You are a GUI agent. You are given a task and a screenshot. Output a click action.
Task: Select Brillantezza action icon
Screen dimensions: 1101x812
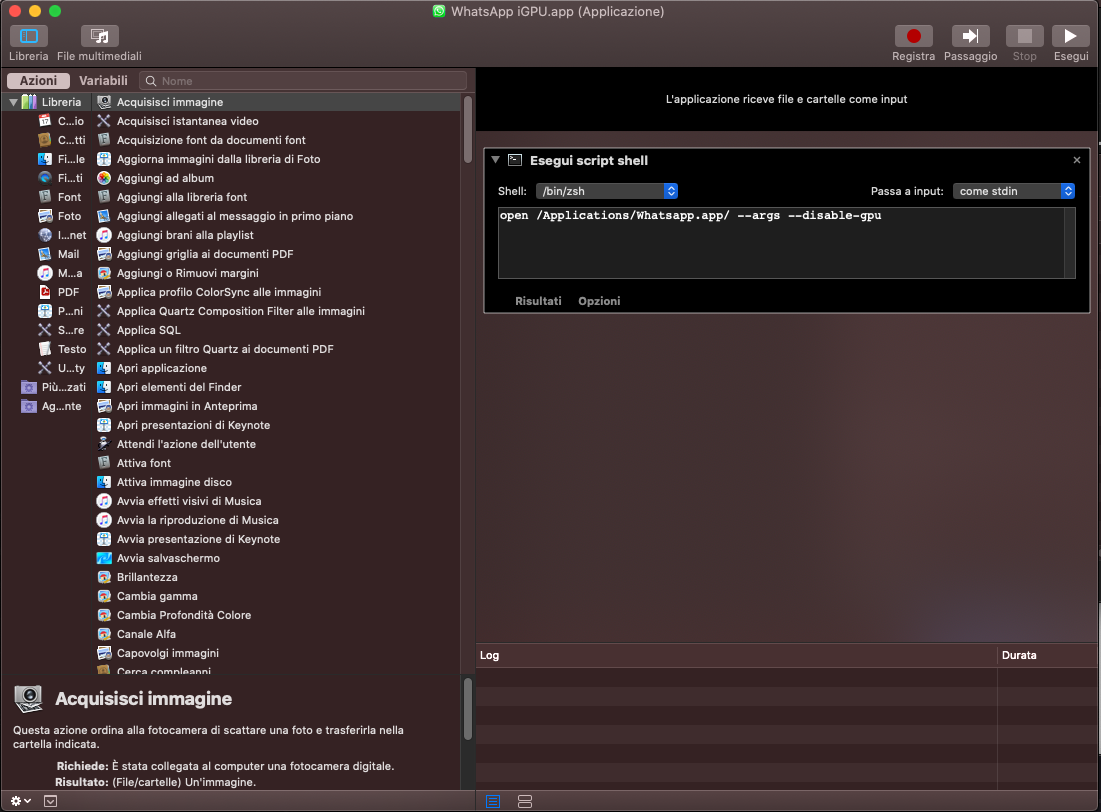104,576
